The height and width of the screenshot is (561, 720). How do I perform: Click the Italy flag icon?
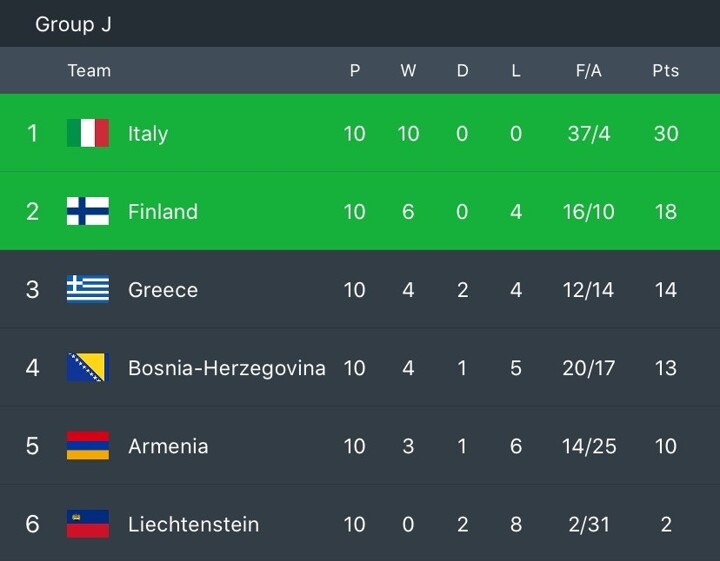(x=88, y=133)
